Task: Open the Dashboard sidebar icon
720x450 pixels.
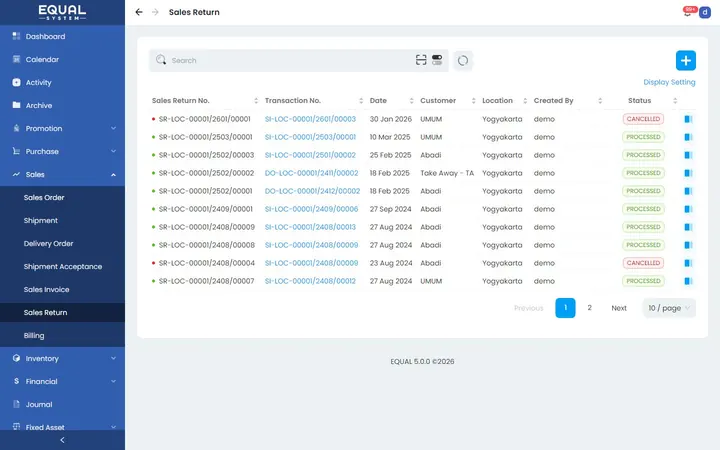Action: tap(17, 36)
